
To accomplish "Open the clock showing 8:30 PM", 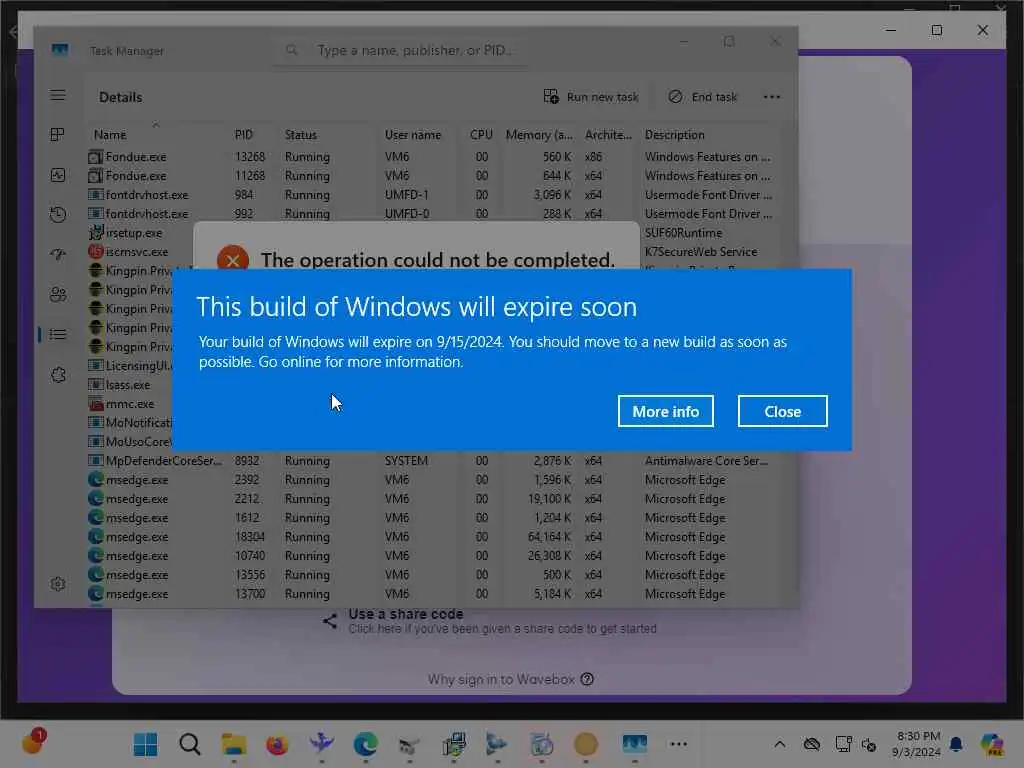I will click(x=917, y=744).
